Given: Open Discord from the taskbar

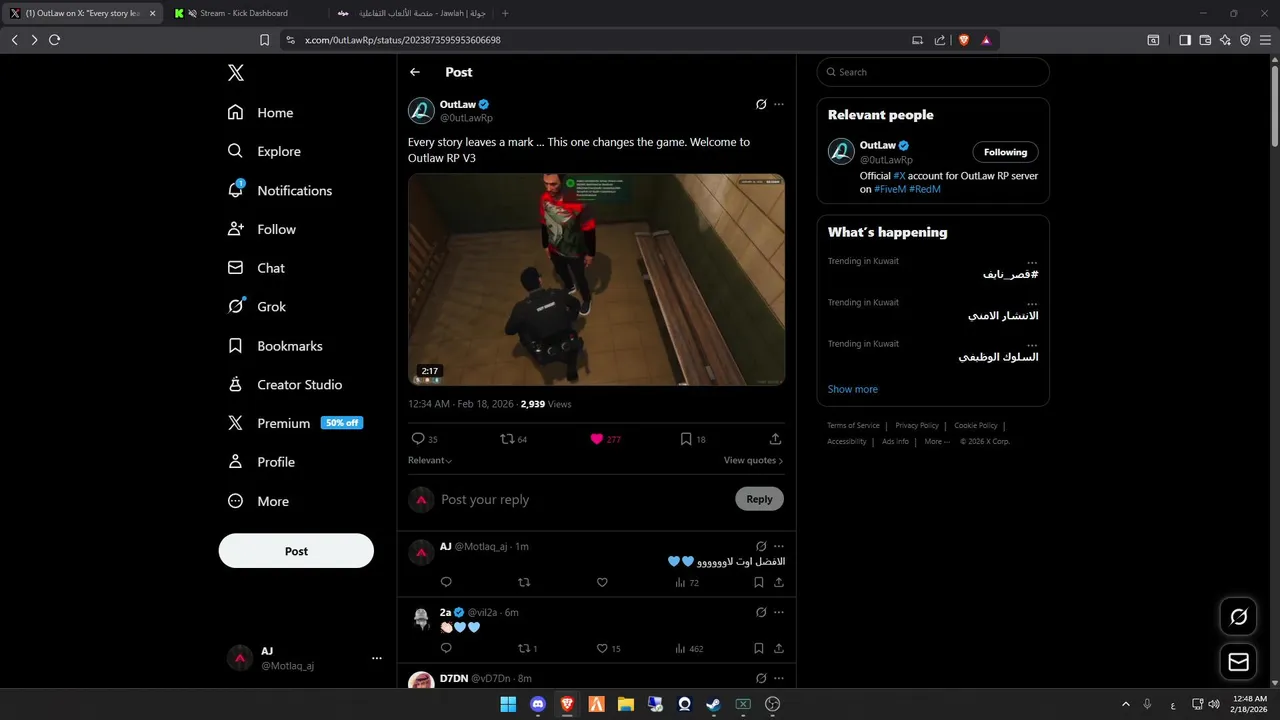Looking at the screenshot, I should (538, 704).
